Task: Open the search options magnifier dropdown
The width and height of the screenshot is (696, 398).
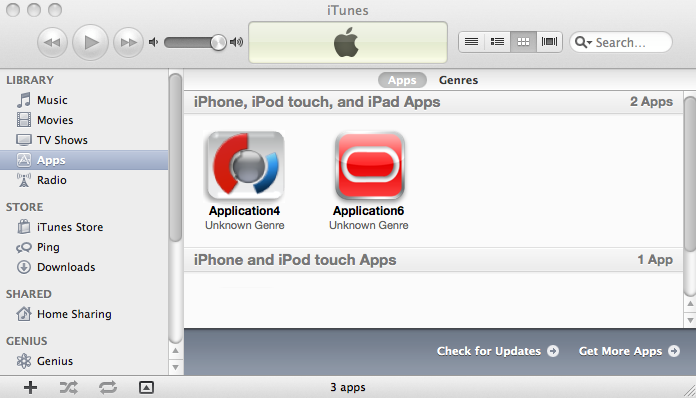Action: (583, 42)
